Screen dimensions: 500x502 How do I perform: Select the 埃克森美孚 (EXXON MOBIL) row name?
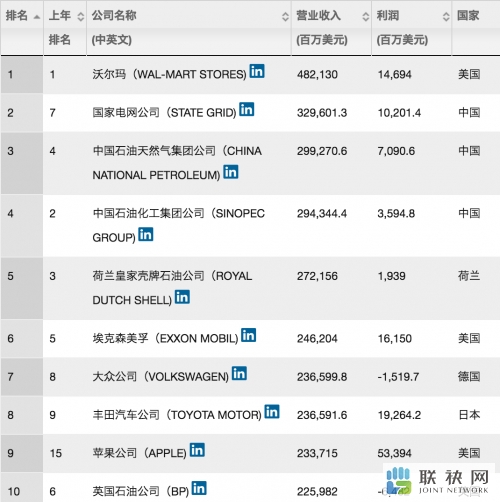165,339
